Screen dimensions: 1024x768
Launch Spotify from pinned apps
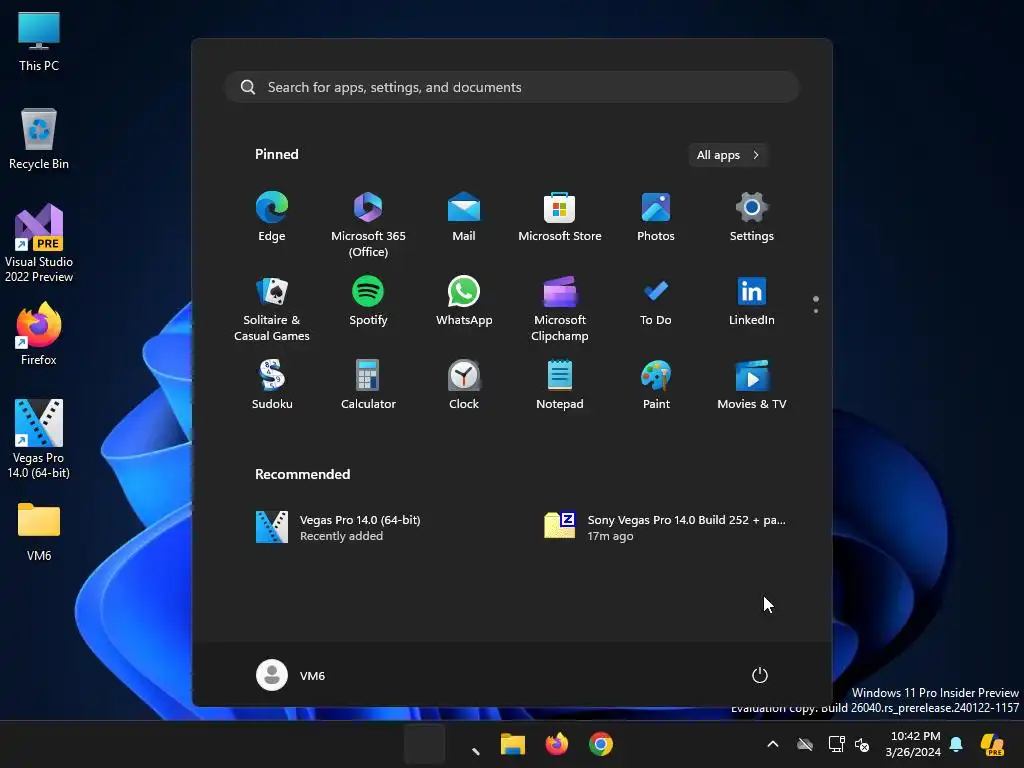[x=368, y=301]
